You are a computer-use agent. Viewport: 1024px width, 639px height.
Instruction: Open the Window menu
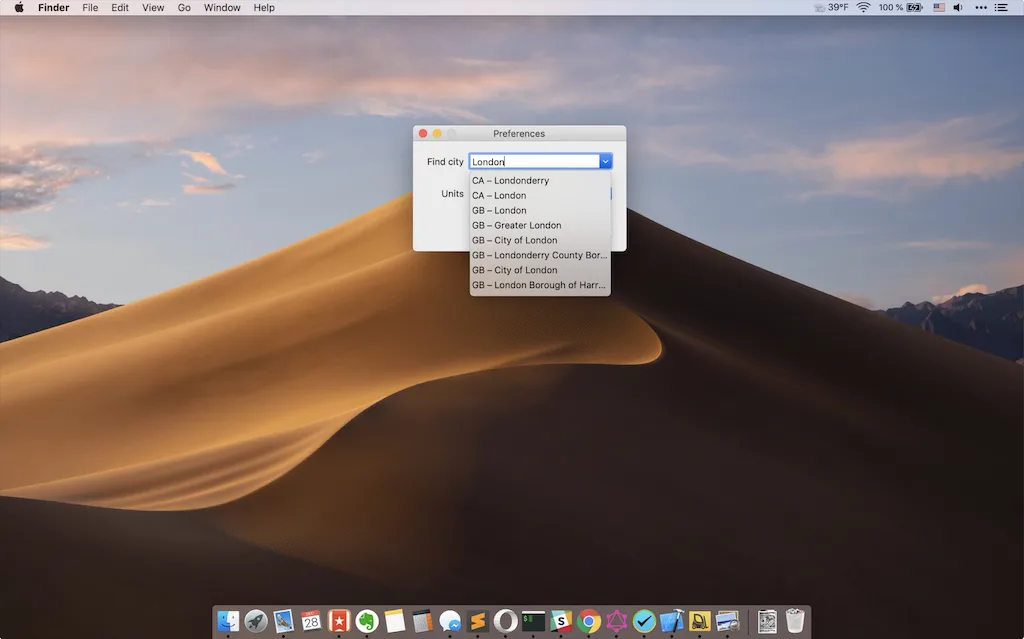click(x=222, y=7)
